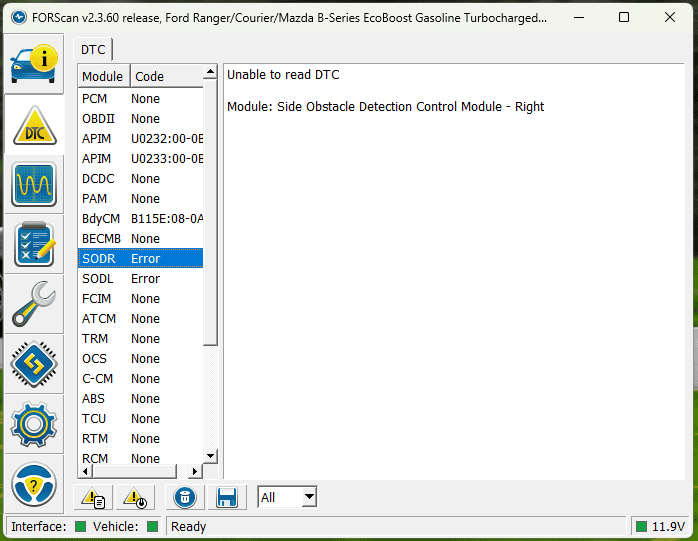Select the SODR Error row
This screenshot has height=541, width=698.
[x=141, y=258]
